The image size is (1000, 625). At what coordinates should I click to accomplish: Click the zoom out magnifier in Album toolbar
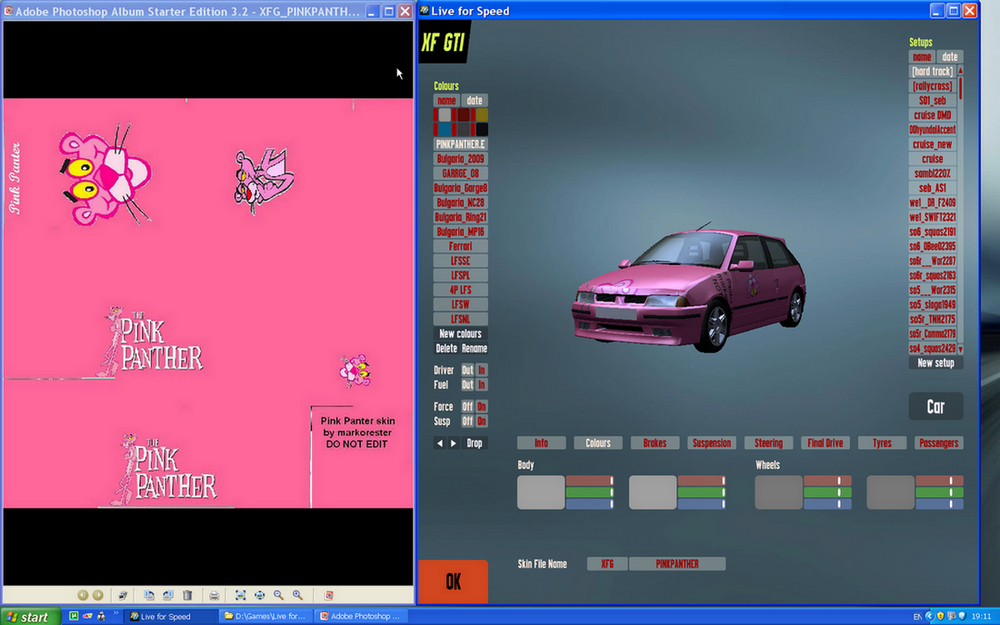[x=279, y=595]
